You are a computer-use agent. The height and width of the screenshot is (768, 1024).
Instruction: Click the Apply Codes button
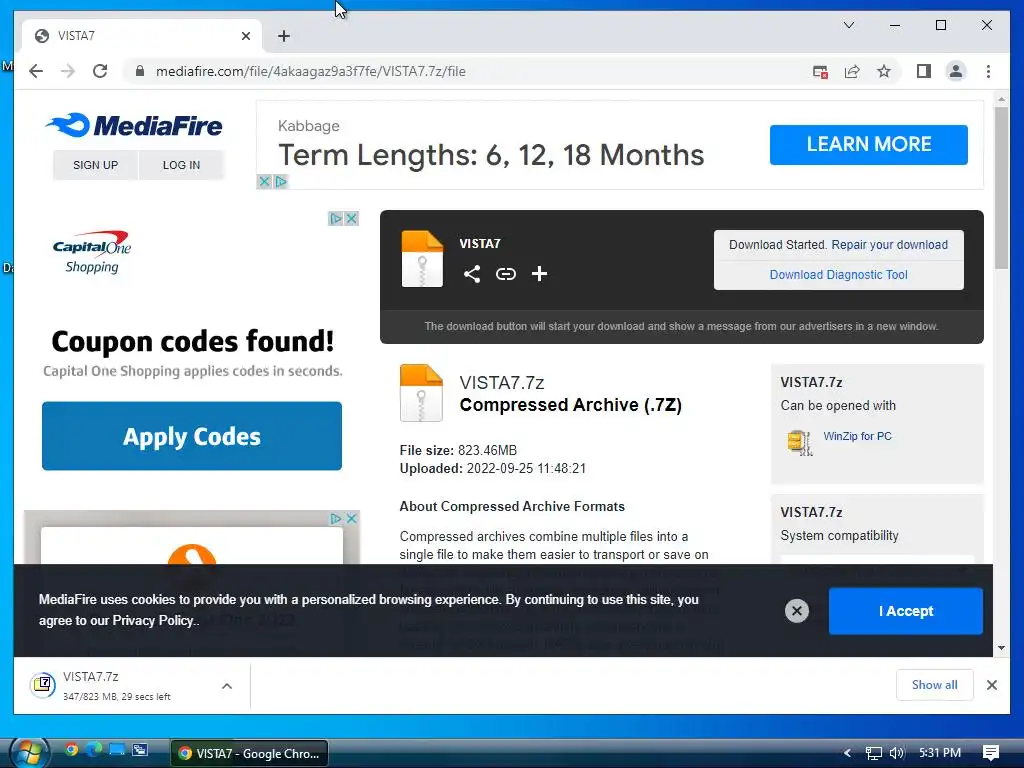pos(192,436)
